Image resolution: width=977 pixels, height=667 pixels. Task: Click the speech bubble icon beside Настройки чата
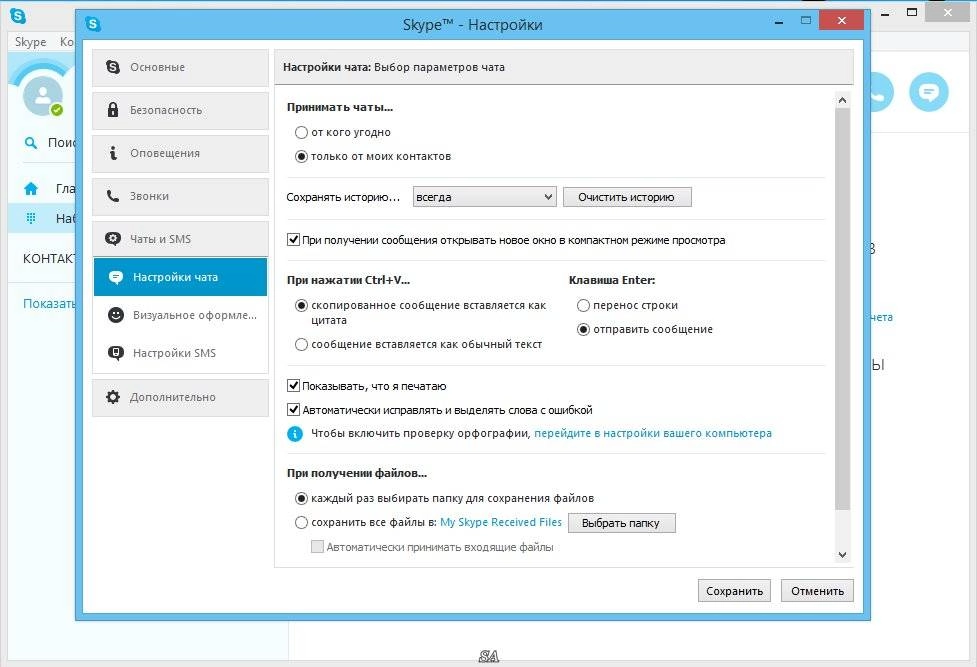click(116, 277)
